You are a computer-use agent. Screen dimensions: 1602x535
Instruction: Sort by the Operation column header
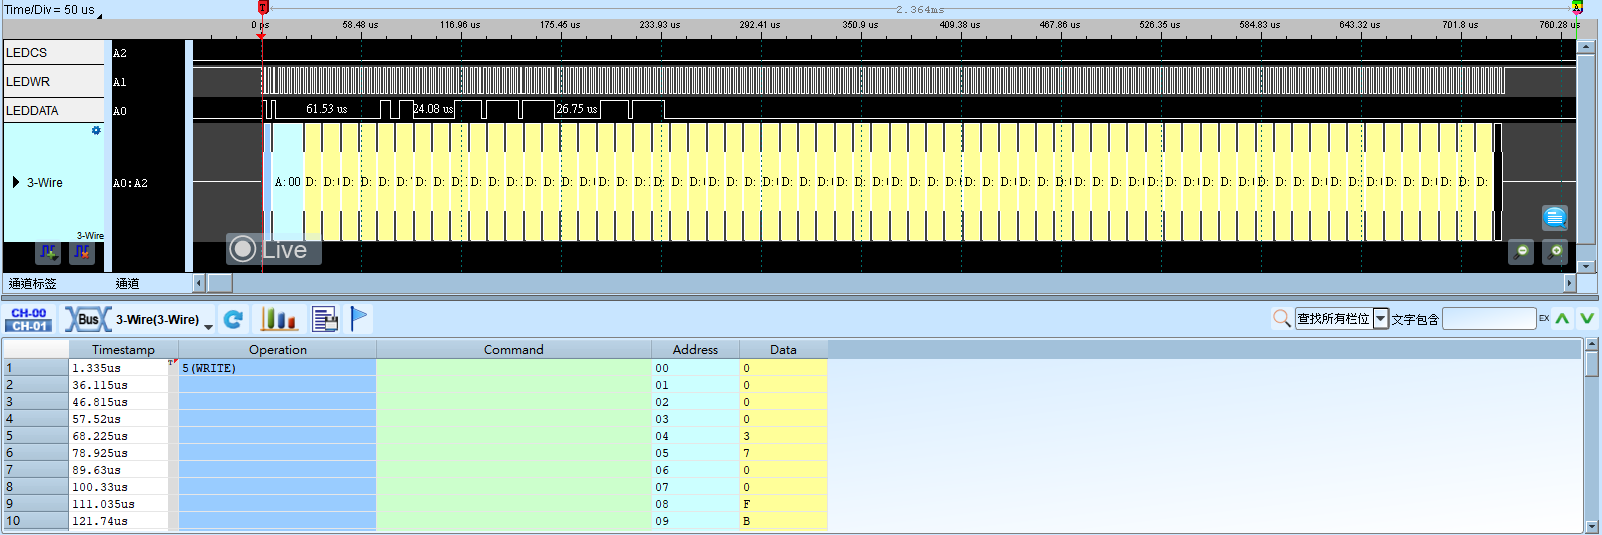[x=278, y=349]
